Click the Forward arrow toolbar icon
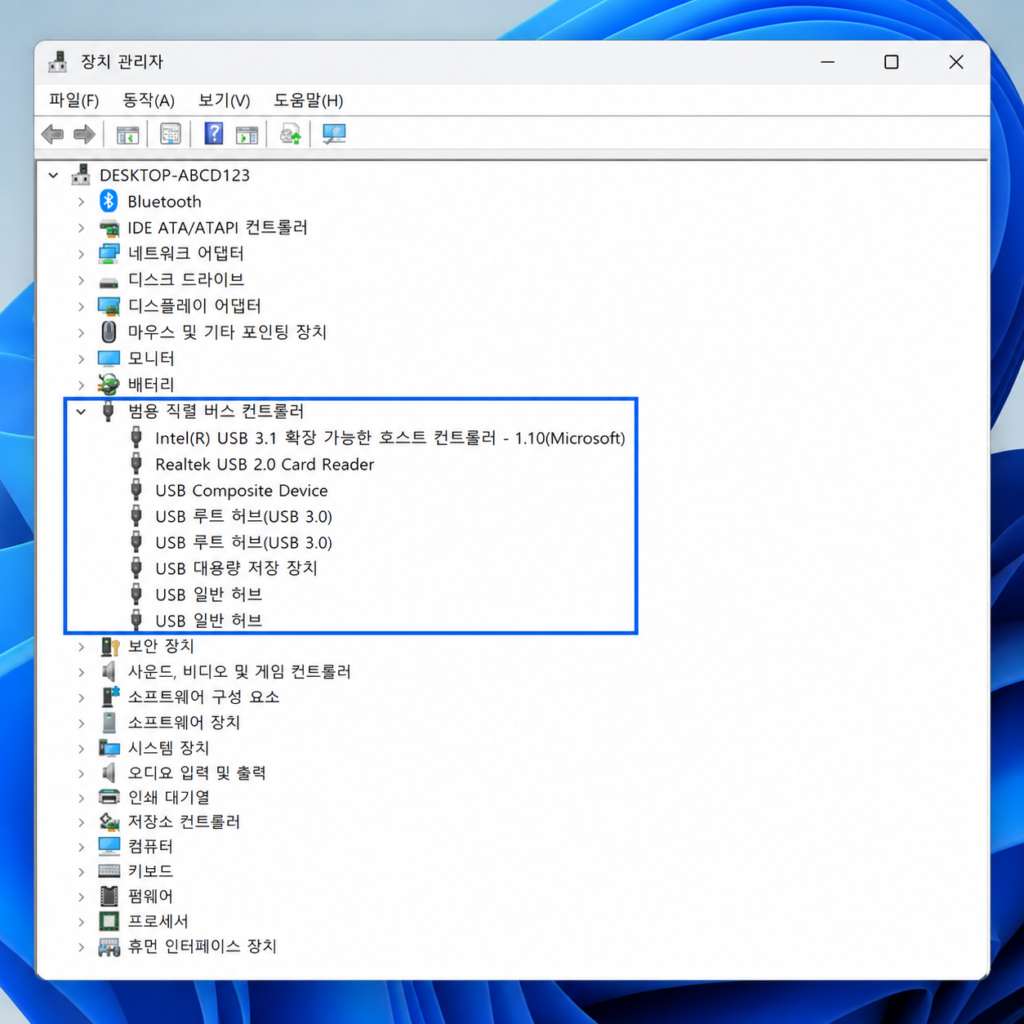 [85, 135]
